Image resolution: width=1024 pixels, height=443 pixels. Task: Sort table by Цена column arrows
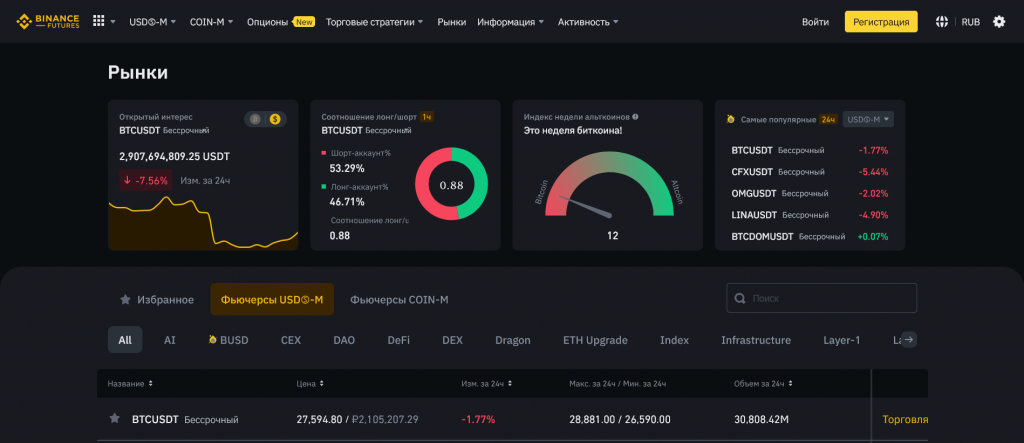[x=321, y=384]
